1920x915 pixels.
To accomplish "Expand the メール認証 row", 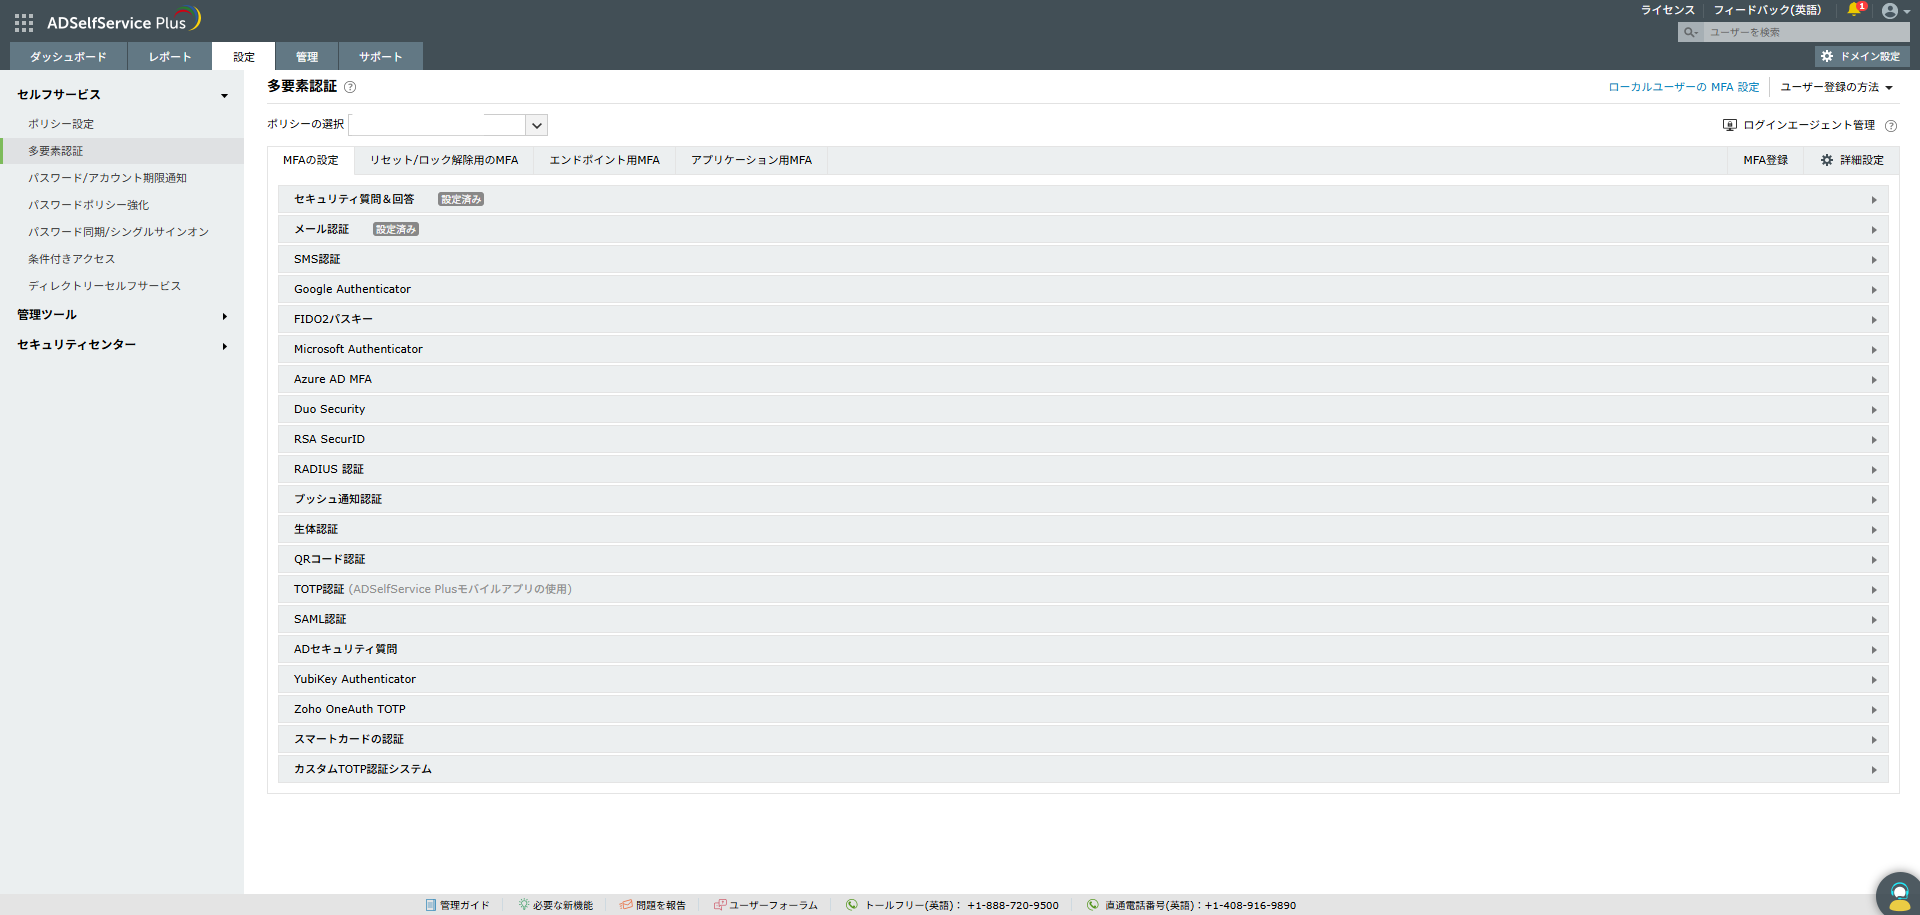I will point(1083,230).
